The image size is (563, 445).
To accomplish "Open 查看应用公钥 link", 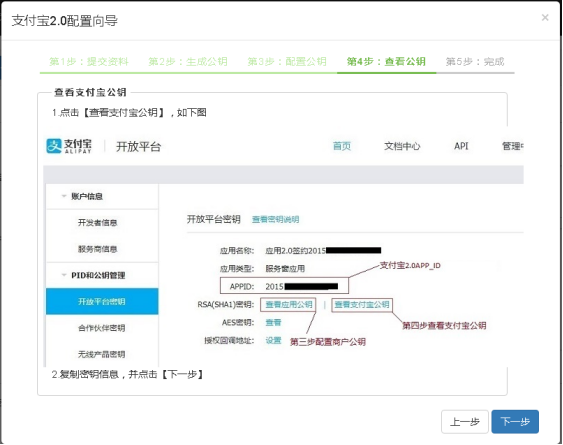I will (x=289, y=305).
